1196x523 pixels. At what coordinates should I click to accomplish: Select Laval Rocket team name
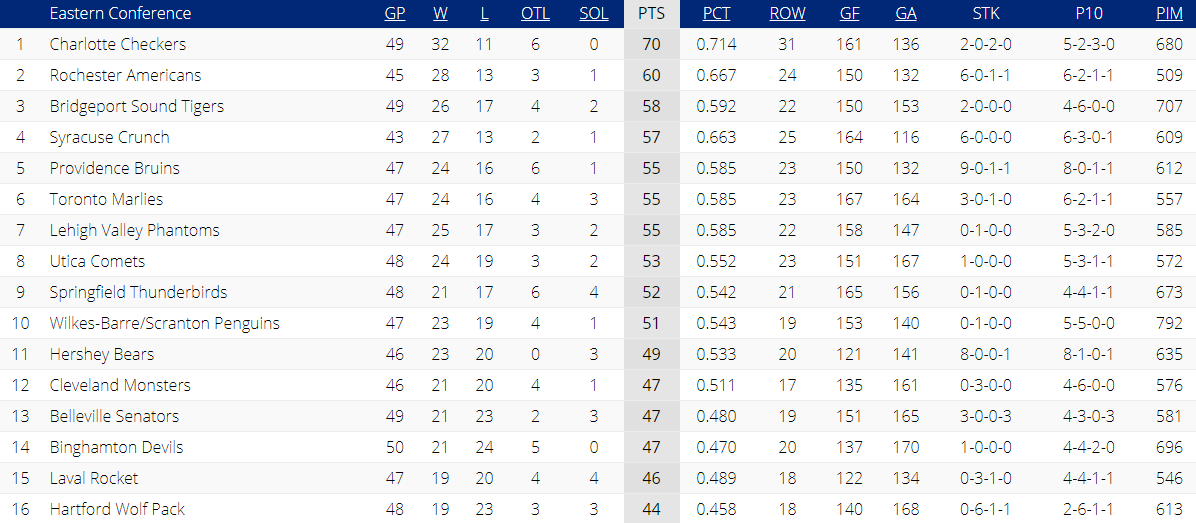[94, 478]
